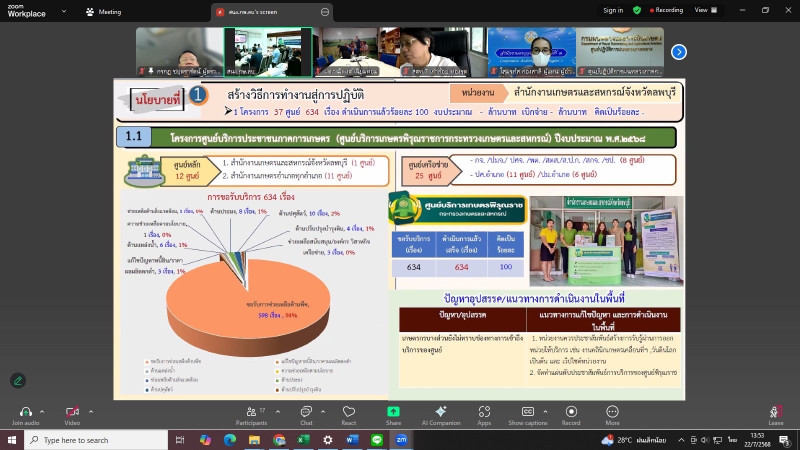The width and height of the screenshot is (800, 450).
Task: Show next participants with the right arrow
Action: [679, 52]
